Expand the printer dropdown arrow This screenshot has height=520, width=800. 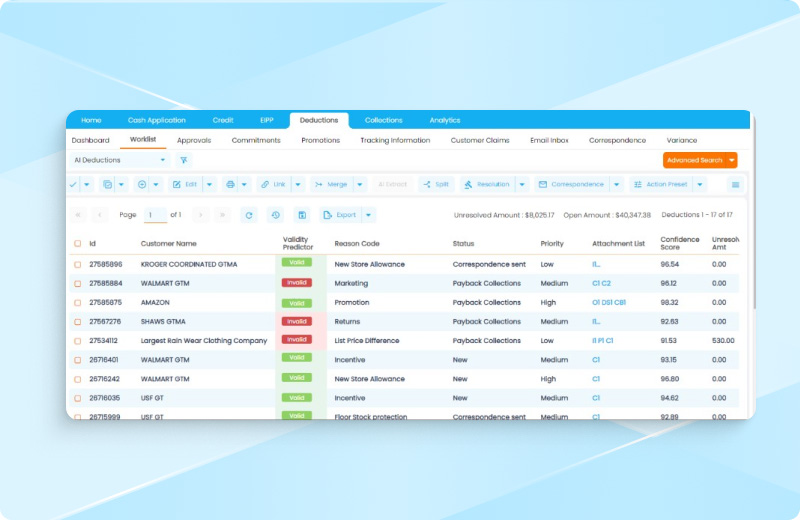[244, 185]
